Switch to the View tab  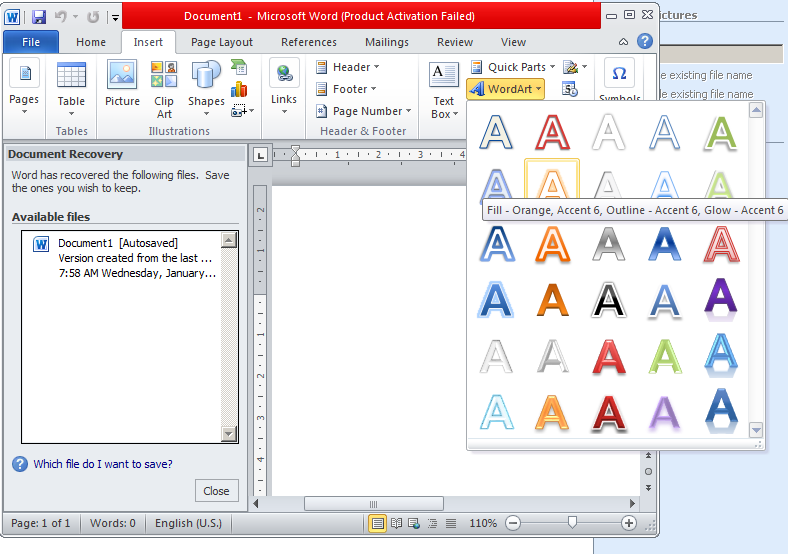513,42
